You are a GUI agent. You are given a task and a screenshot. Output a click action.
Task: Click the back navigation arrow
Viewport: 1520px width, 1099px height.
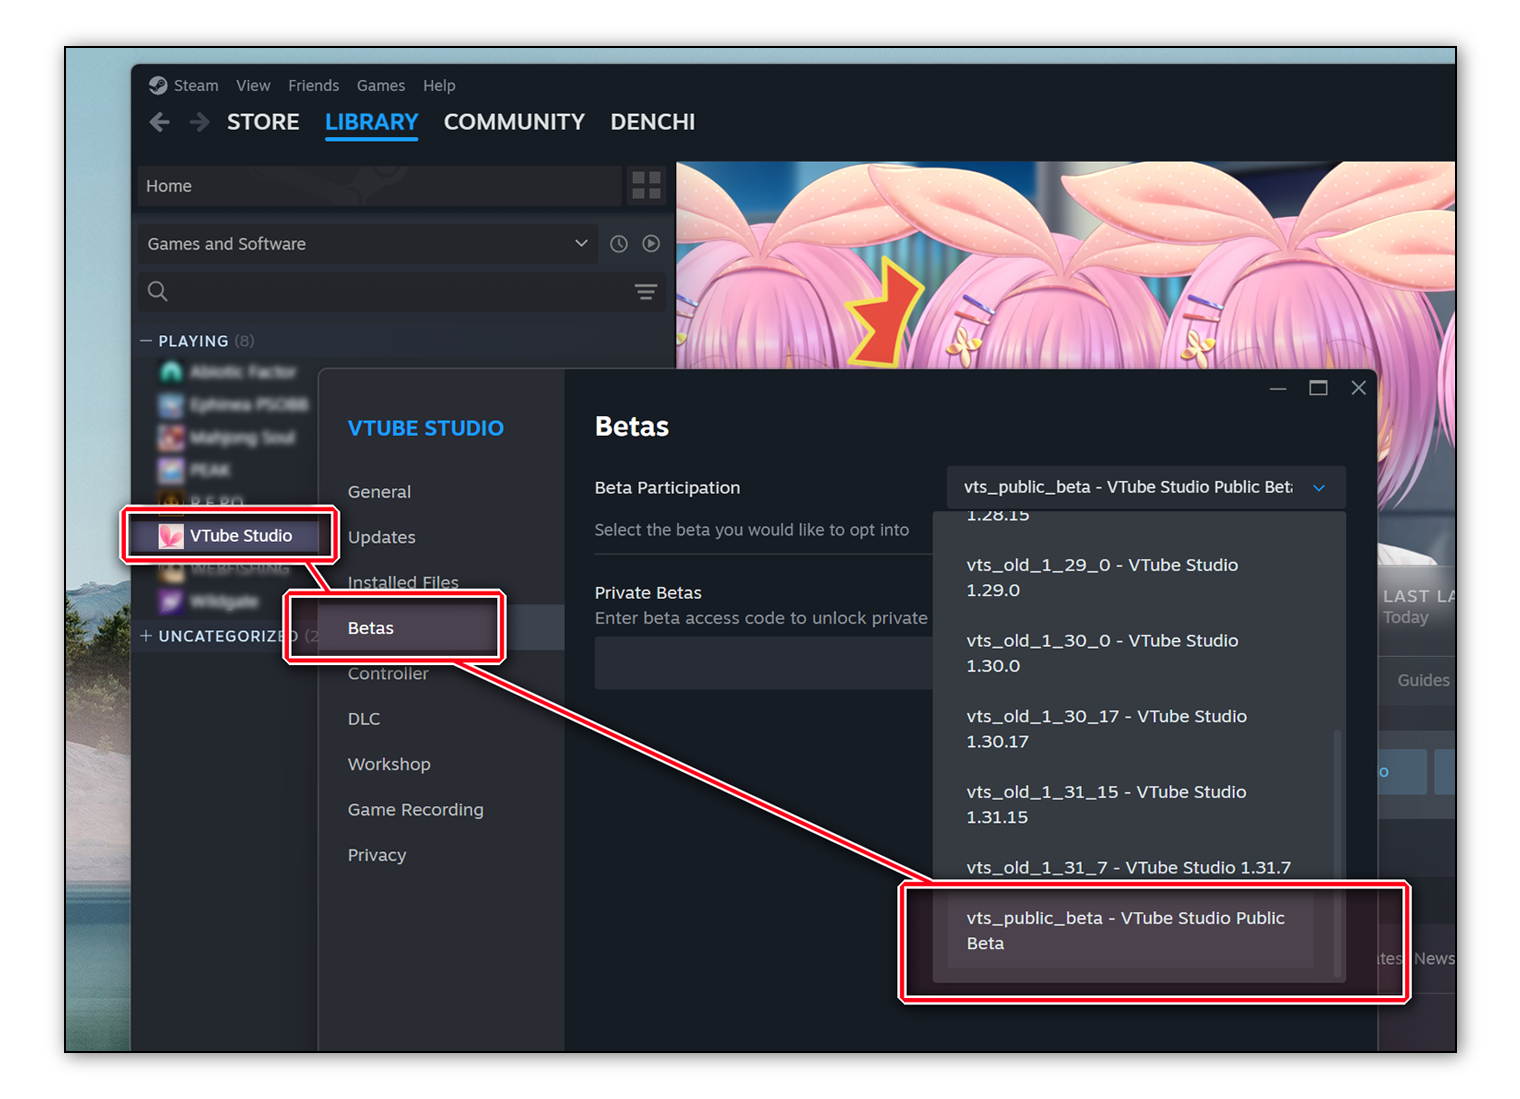point(159,121)
